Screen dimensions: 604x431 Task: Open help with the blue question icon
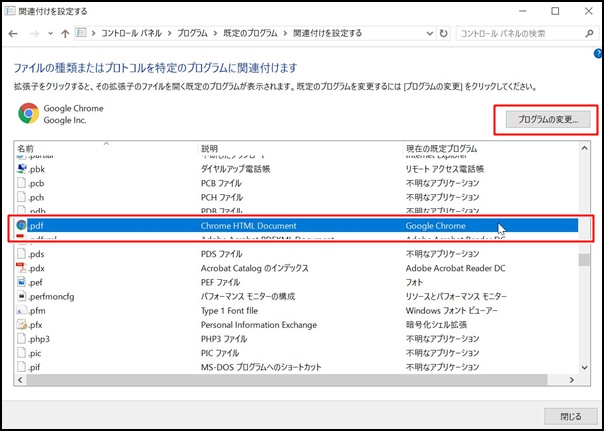click(x=599, y=54)
